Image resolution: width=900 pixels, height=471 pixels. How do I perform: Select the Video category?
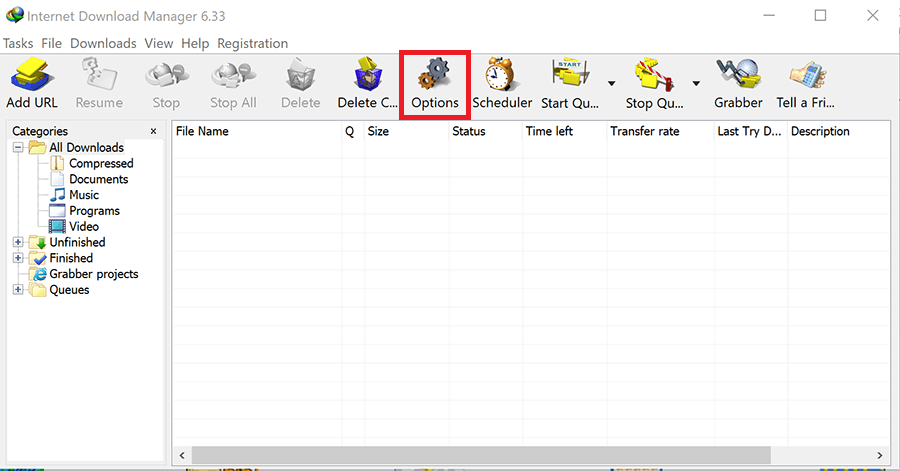coord(84,227)
